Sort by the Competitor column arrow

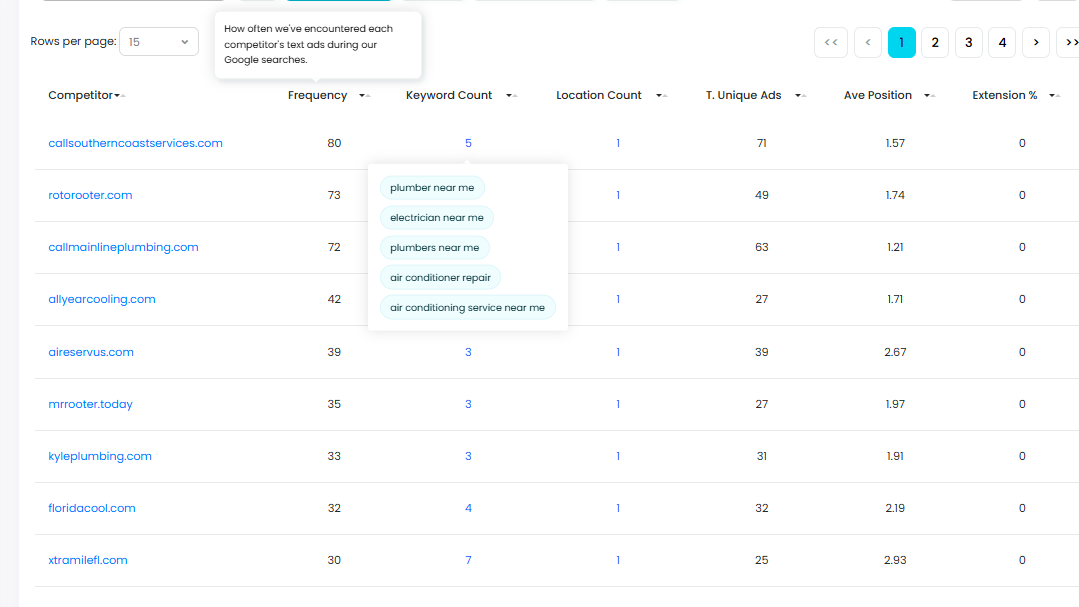coord(120,96)
